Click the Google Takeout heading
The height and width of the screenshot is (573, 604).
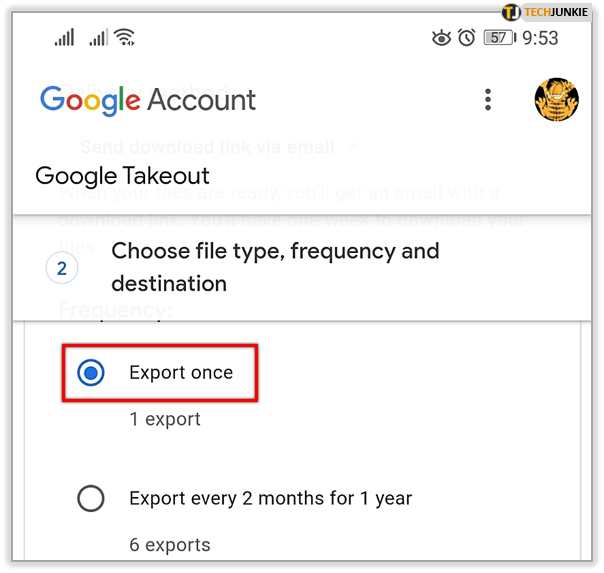[x=122, y=177]
